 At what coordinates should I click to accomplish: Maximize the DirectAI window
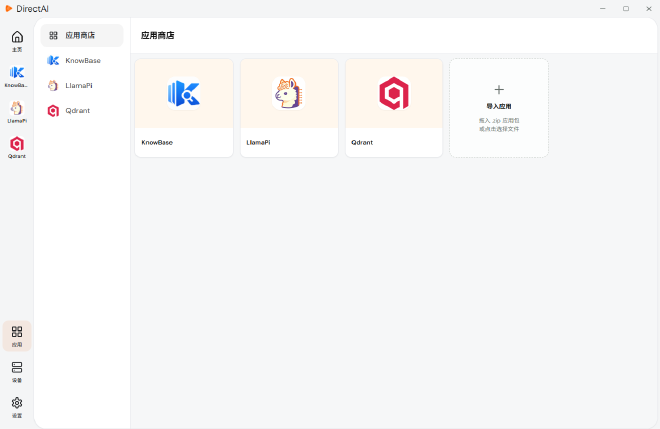[x=626, y=8]
